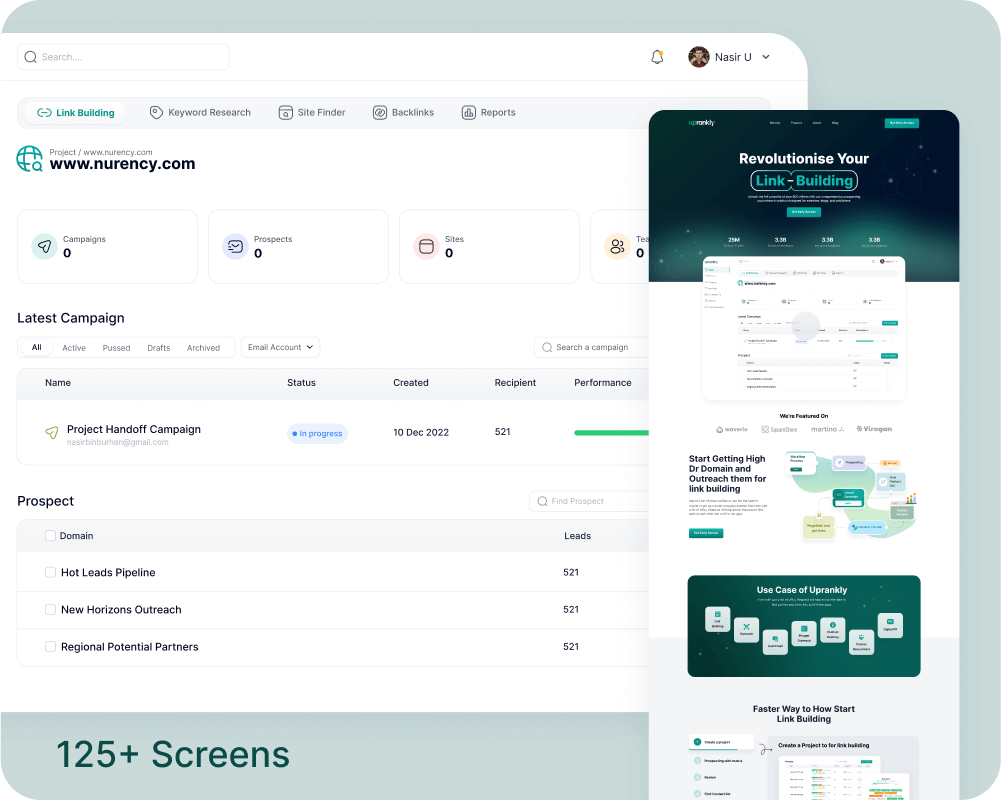The width and height of the screenshot is (1001, 800).
Task: Click the globe project icon
Action: click(29, 159)
